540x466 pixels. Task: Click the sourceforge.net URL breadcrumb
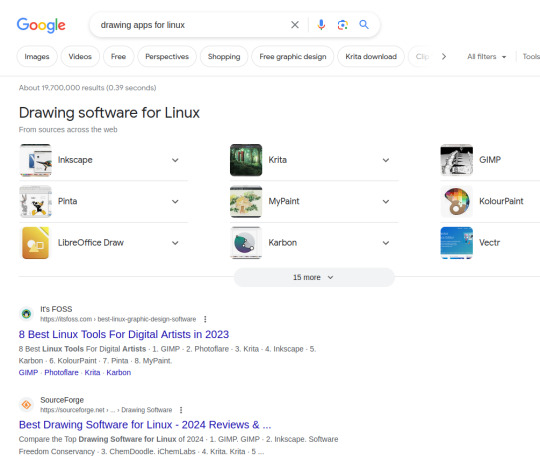pyautogui.click(x=106, y=410)
